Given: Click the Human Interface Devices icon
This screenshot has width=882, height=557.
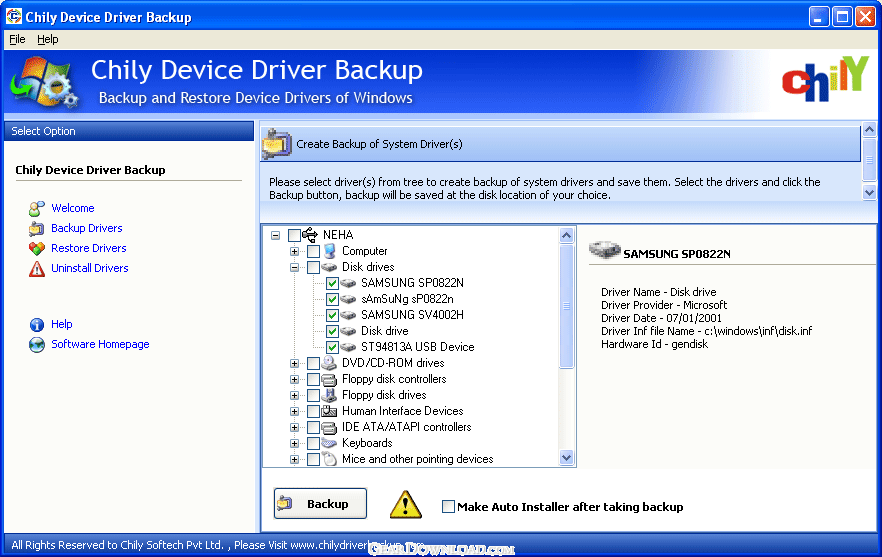Looking at the screenshot, I should point(329,411).
